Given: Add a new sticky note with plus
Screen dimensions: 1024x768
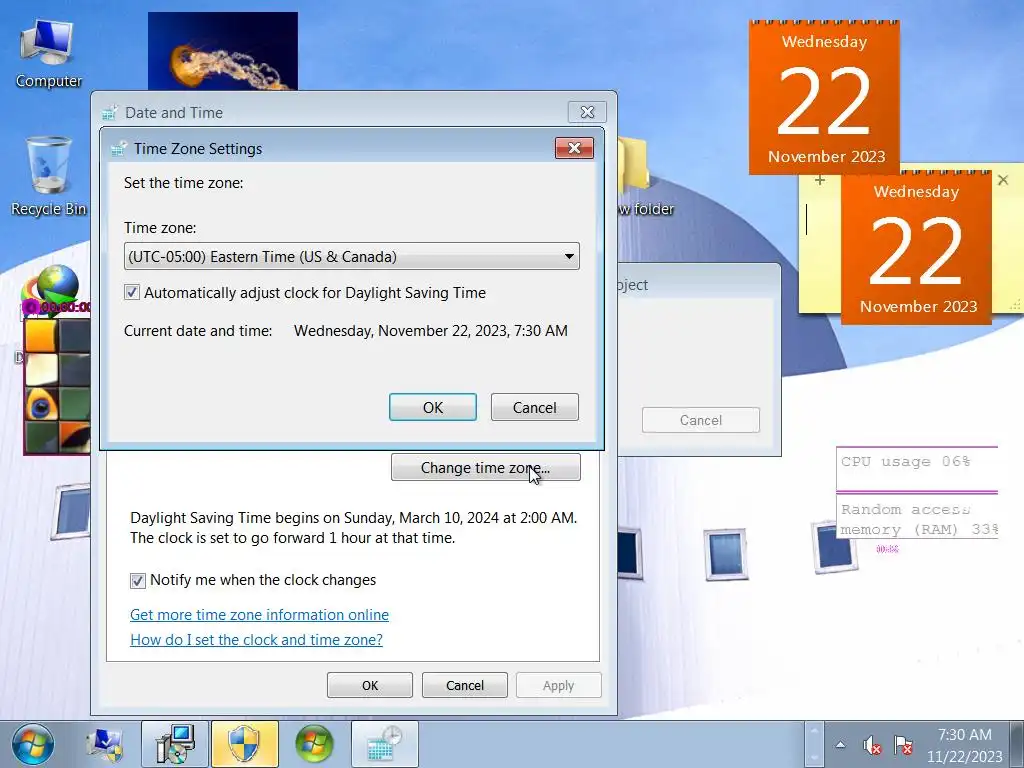Looking at the screenshot, I should [x=820, y=180].
